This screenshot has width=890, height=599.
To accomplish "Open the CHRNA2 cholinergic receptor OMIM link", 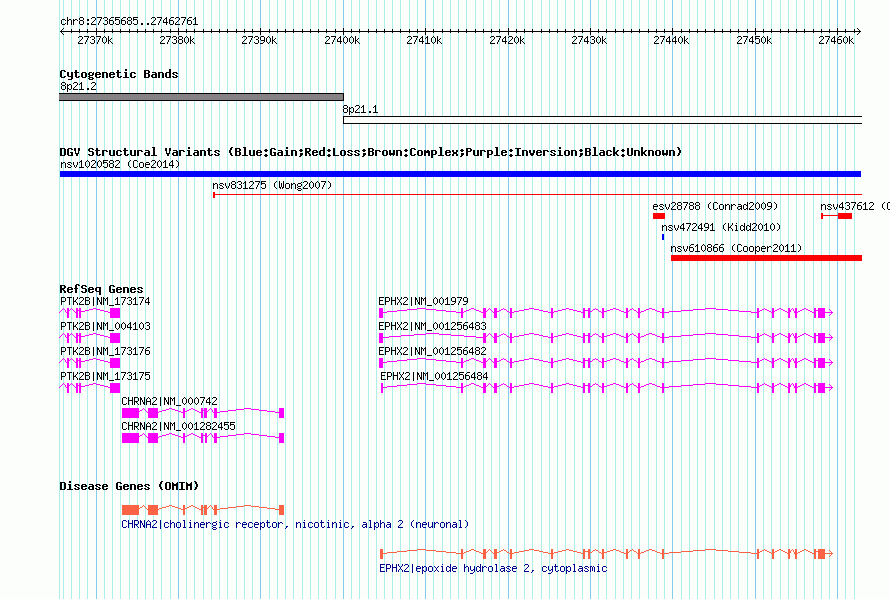I will tap(295, 524).
